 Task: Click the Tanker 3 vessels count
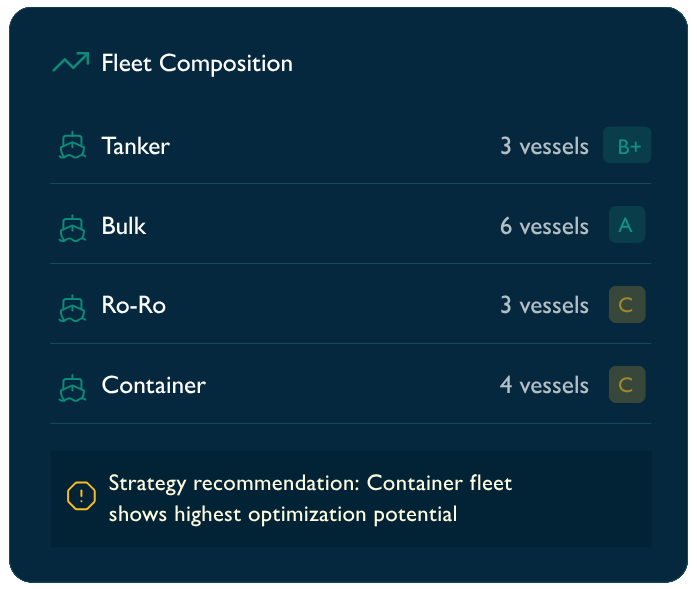[544, 146]
